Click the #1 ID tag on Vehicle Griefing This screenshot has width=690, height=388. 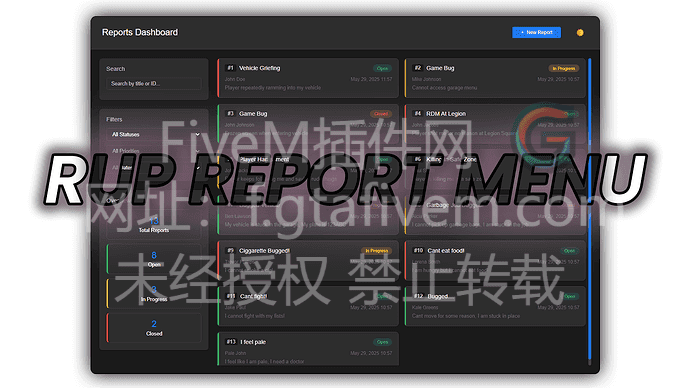point(230,68)
